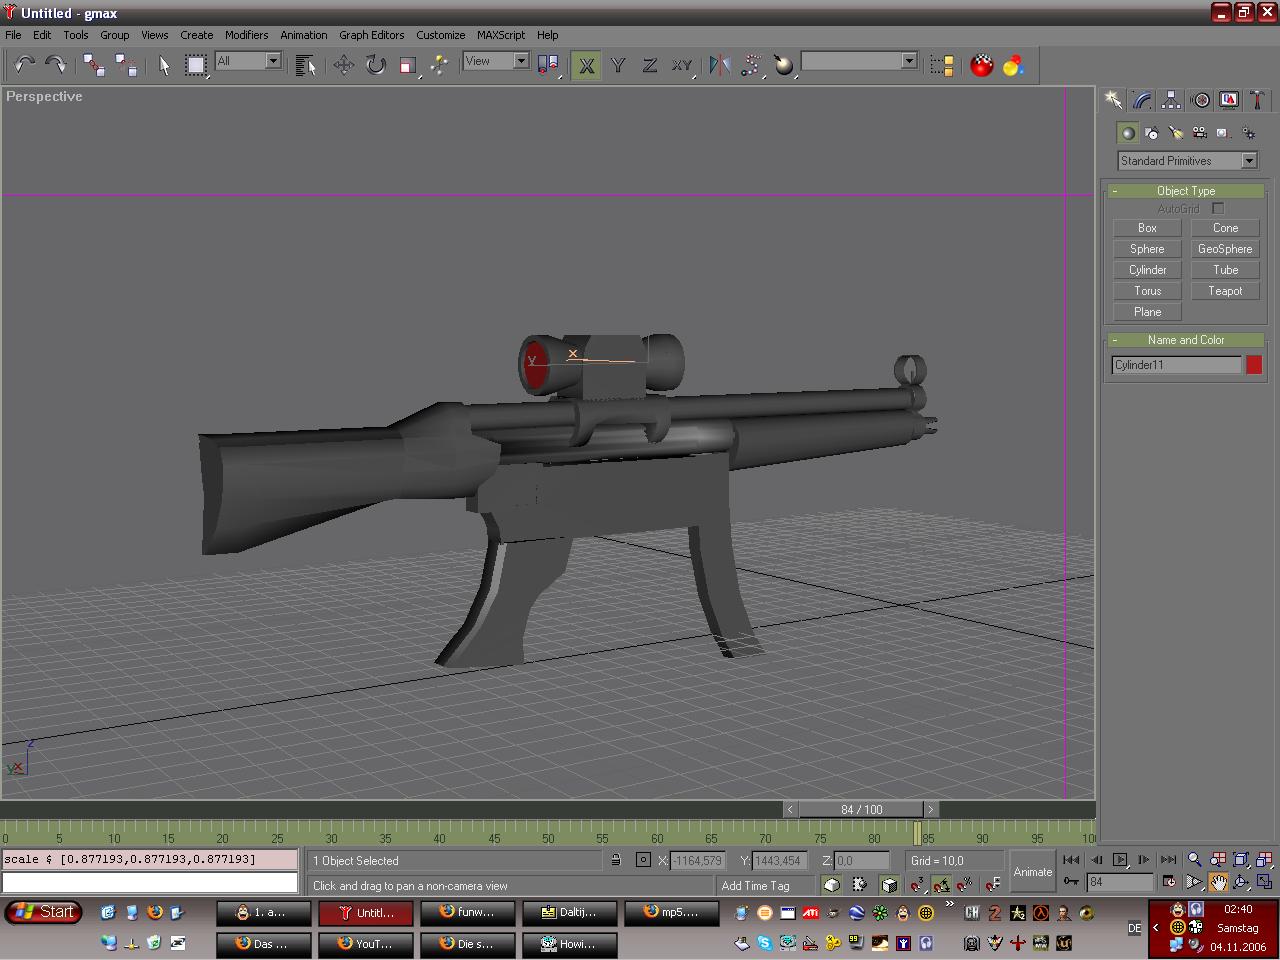
Task: Click the Align tool icon
Action: click(783, 65)
